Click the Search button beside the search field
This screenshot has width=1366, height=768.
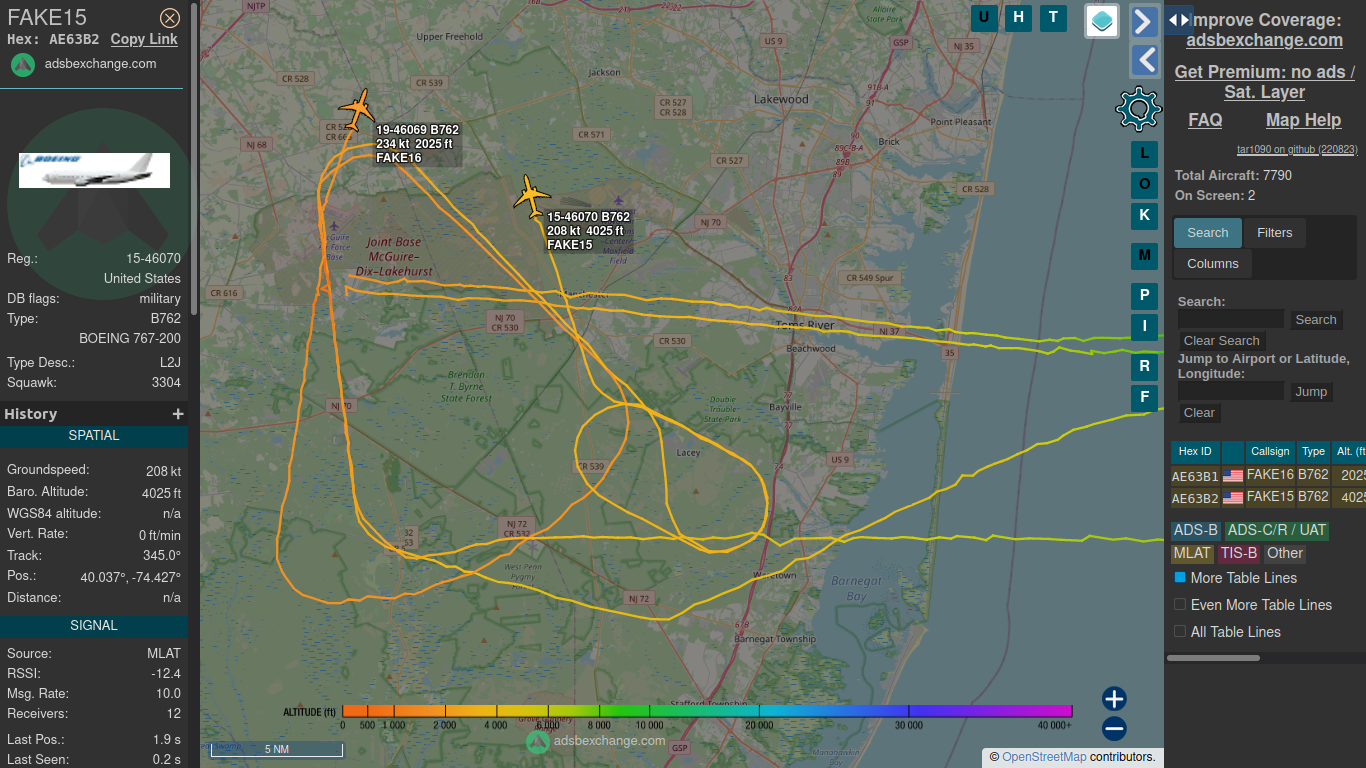point(1316,320)
